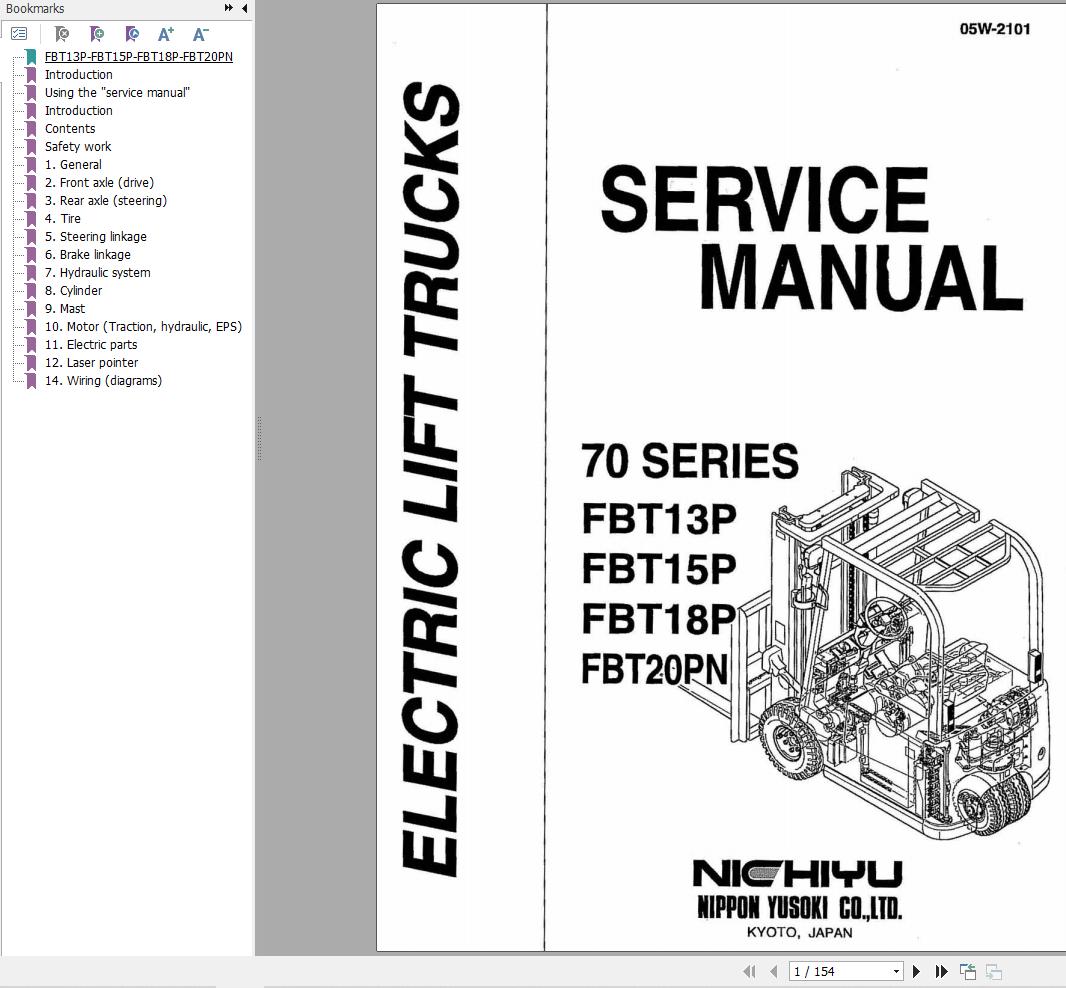Click the set bookmark destination icon
Screen dimensions: 1066x988
(x=132, y=34)
